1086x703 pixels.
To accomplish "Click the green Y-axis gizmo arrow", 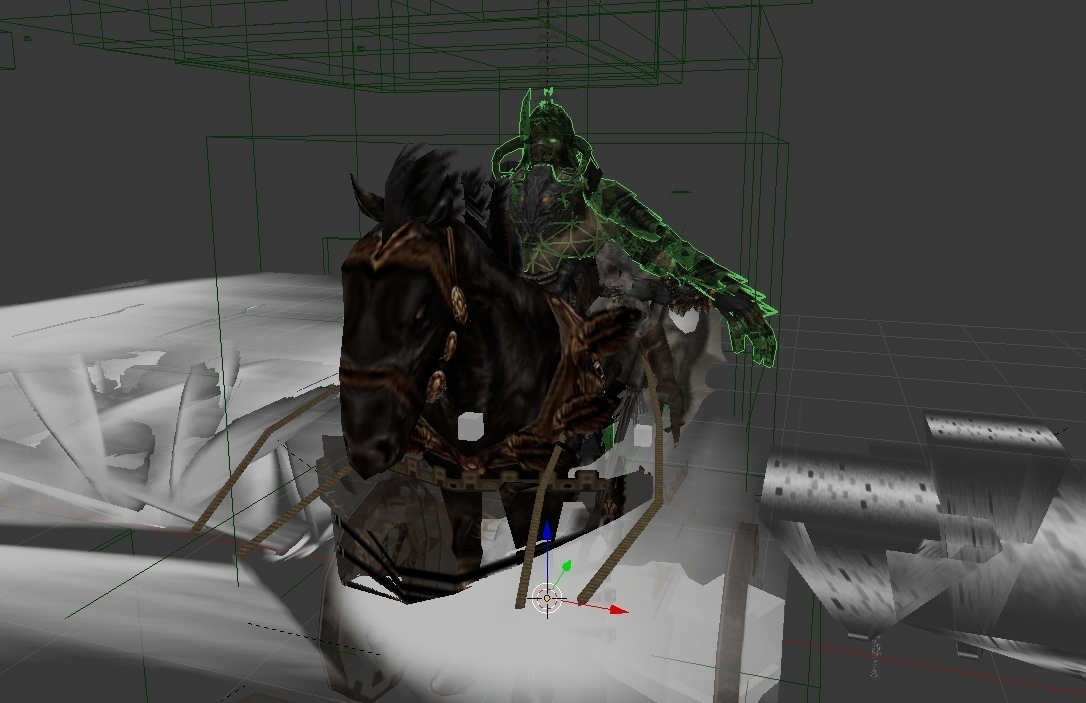I will click(565, 568).
